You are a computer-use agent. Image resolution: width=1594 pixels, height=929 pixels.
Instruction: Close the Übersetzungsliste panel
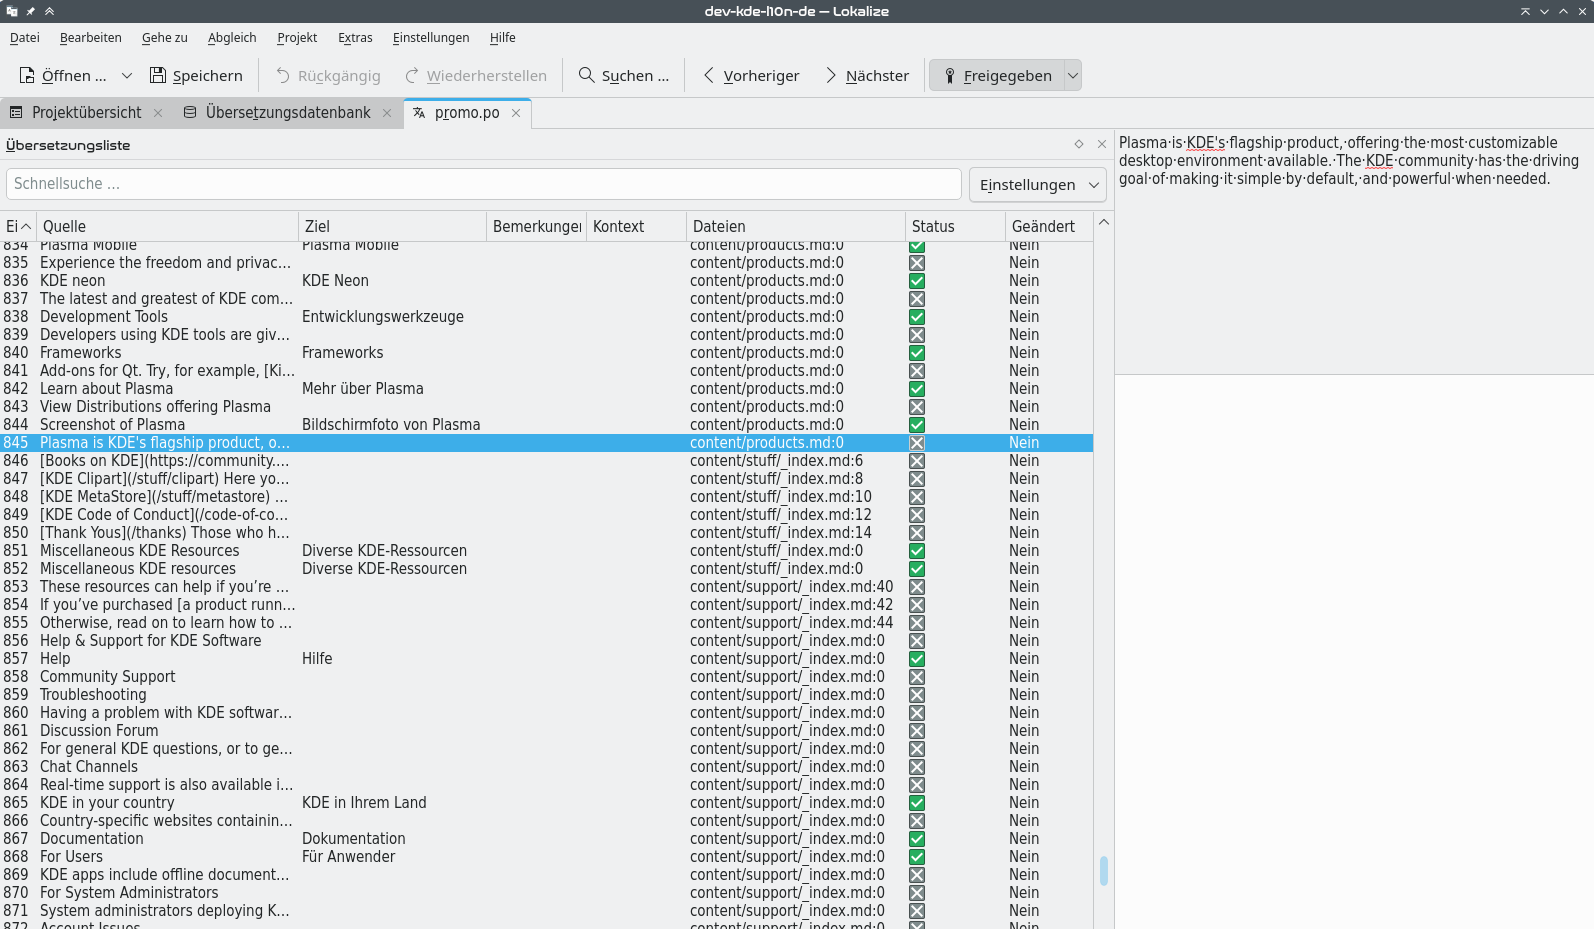pyautogui.click(x=1102, y=144)
